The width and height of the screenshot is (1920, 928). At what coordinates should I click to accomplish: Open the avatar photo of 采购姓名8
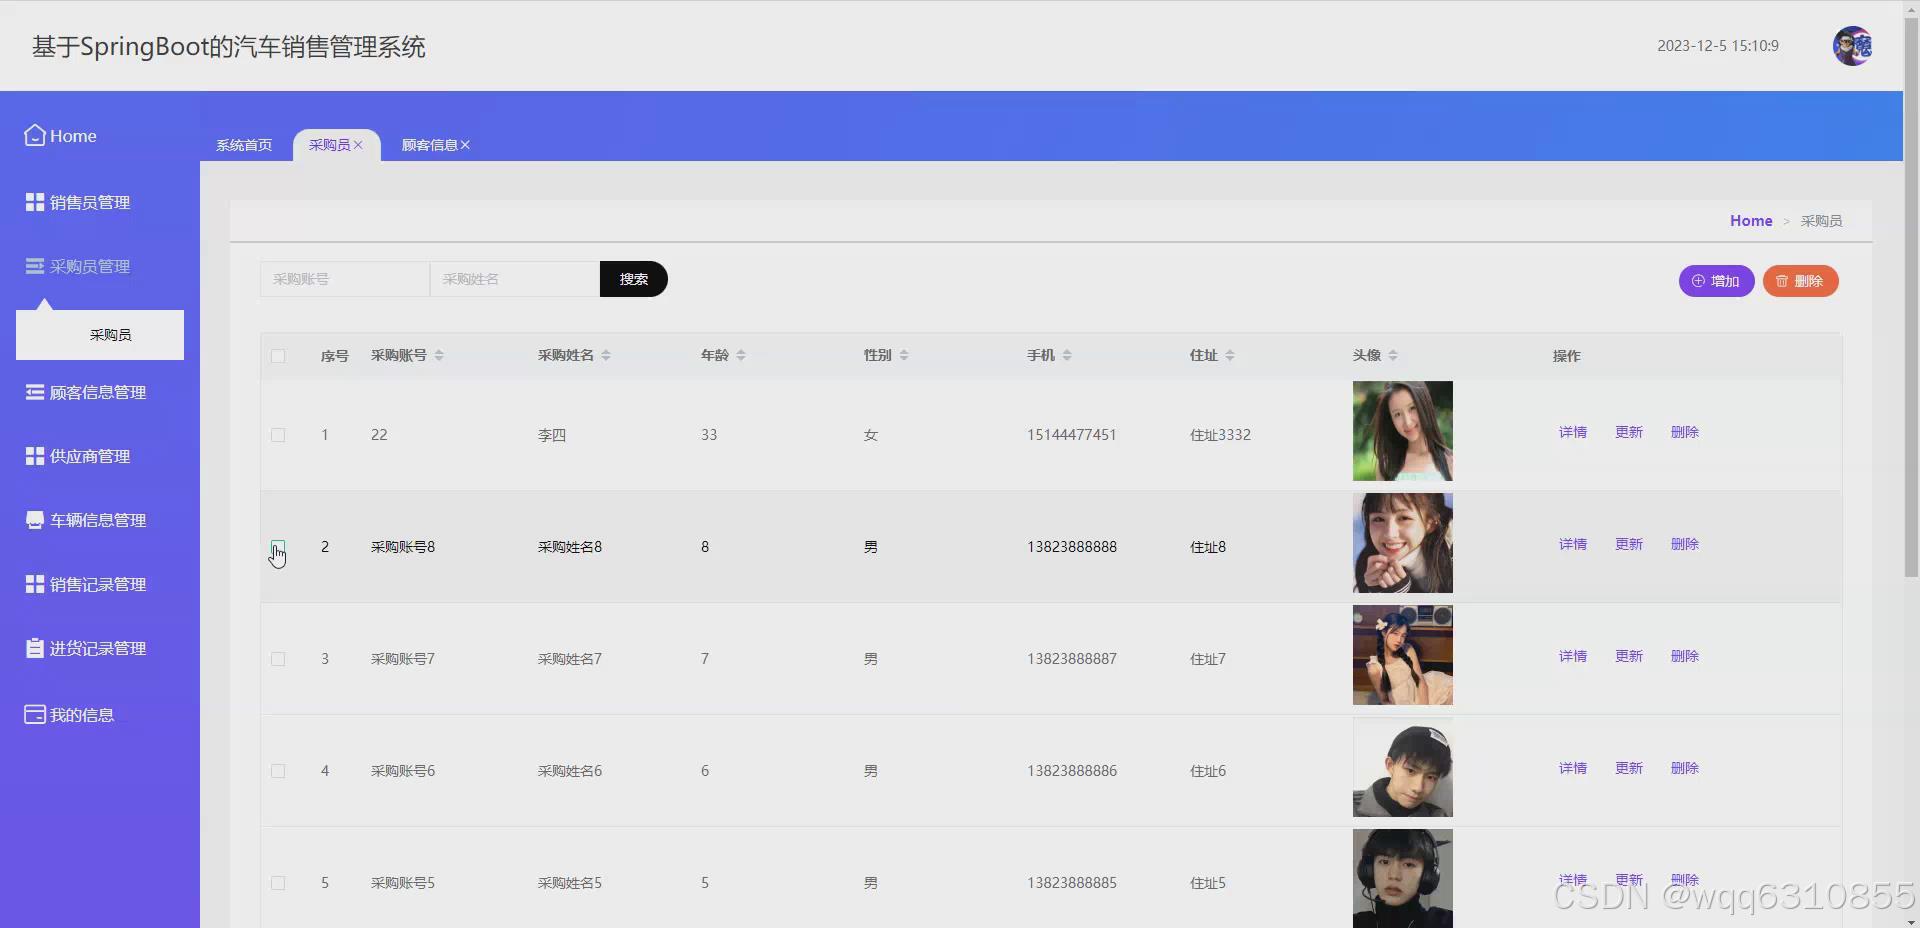coord(1403,543)
